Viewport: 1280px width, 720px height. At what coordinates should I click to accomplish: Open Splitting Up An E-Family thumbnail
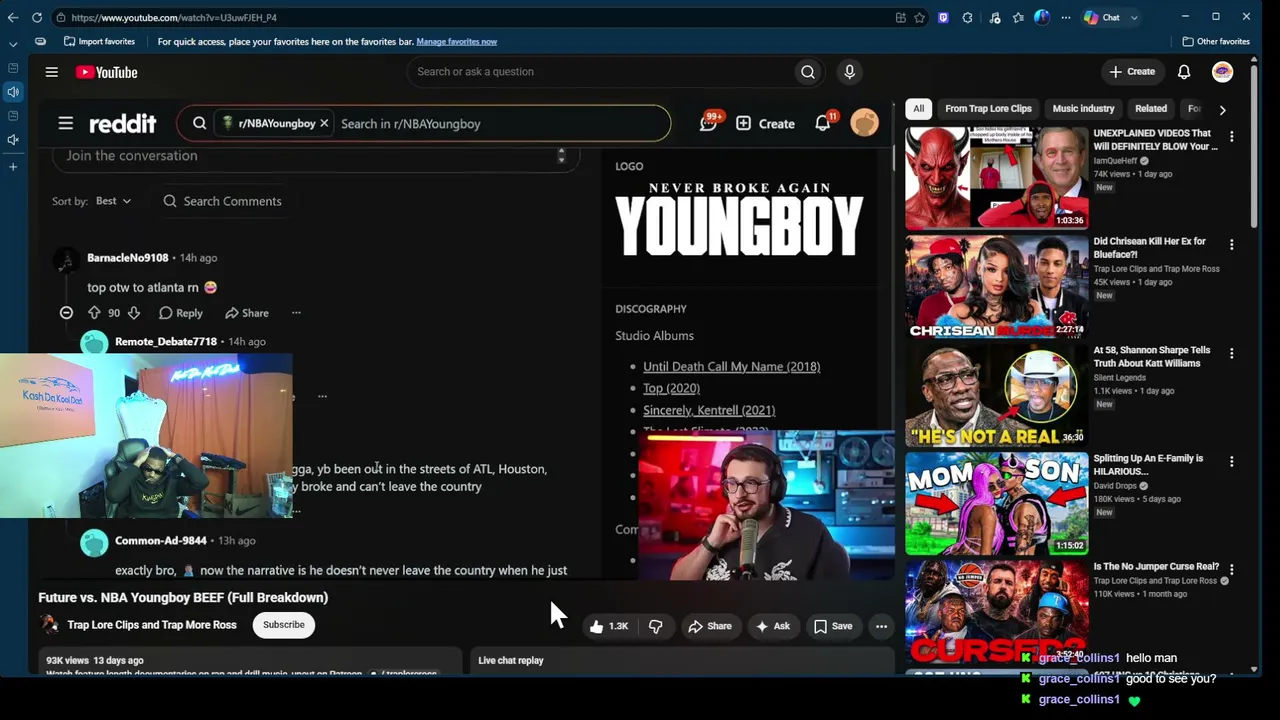996,503
